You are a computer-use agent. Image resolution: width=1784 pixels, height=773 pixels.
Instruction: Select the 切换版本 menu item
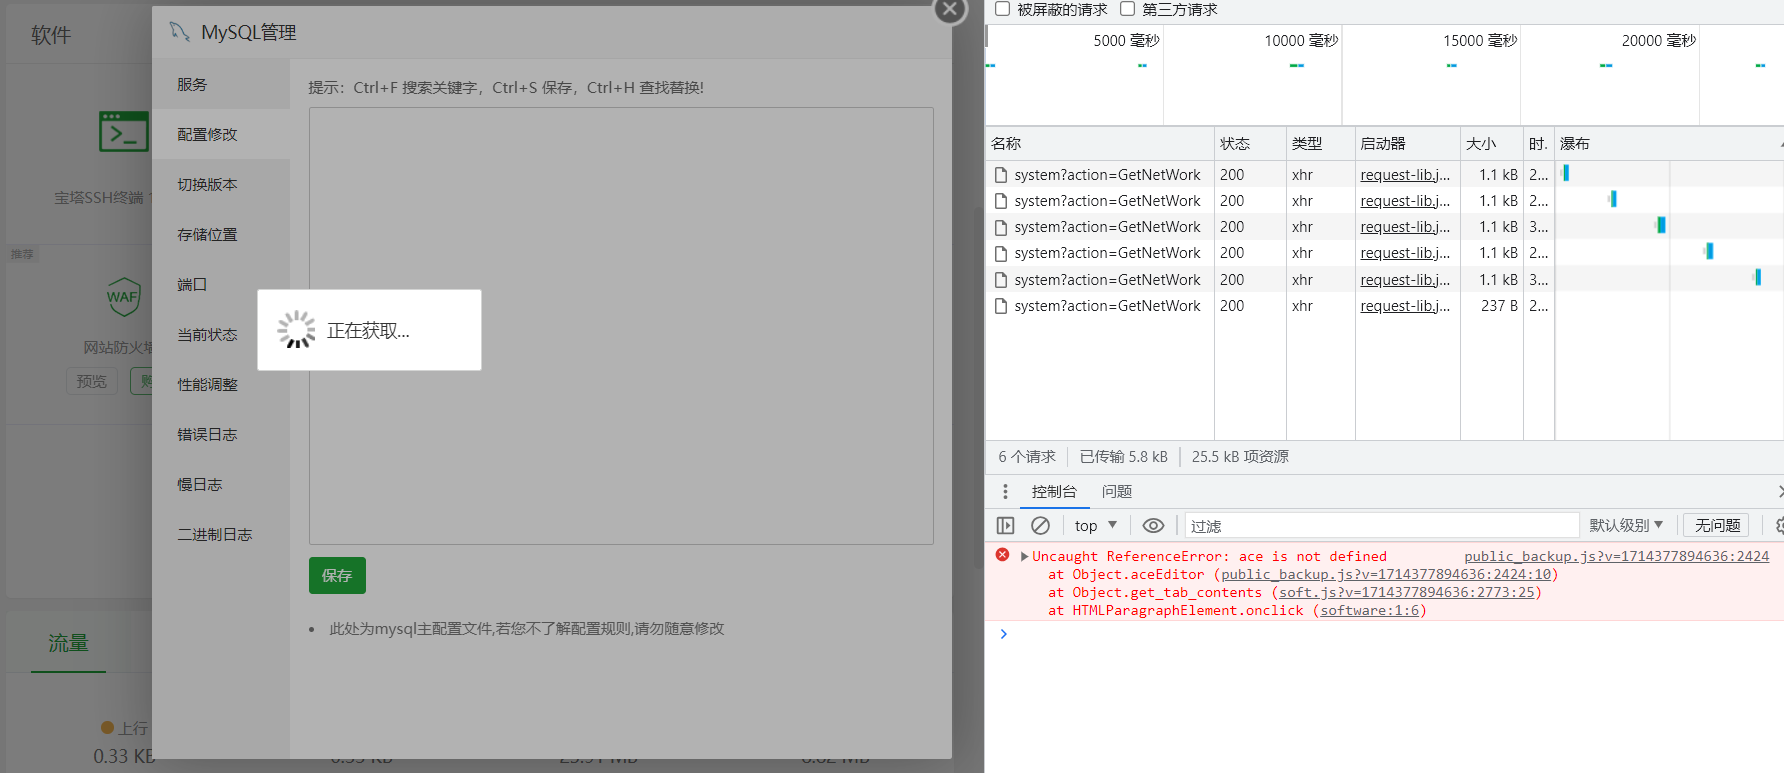pyautogui.click(x=221, y=184)
